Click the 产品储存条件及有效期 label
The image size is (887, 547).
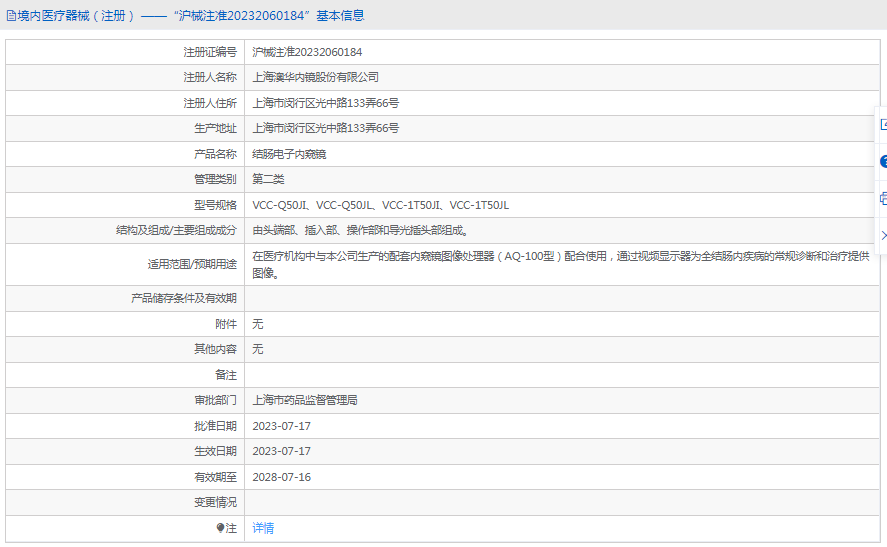(x=184, y=298)
